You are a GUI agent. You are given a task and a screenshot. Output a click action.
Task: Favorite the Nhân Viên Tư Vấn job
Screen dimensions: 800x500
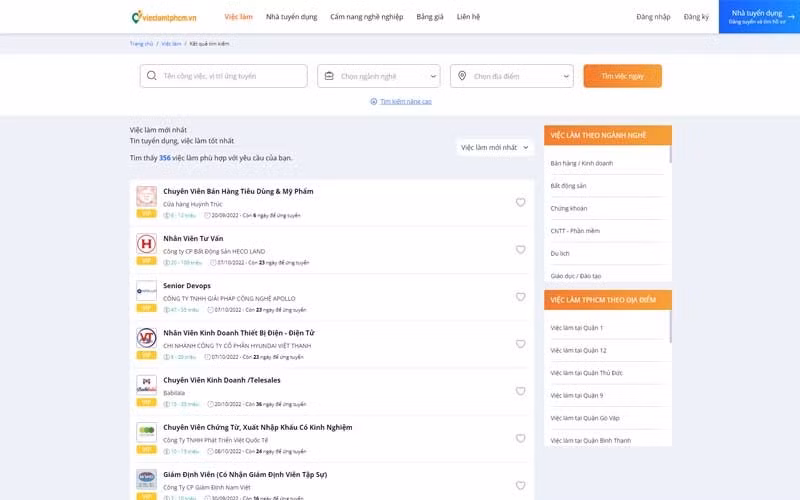pyautogui.click(x=520, y=249)
